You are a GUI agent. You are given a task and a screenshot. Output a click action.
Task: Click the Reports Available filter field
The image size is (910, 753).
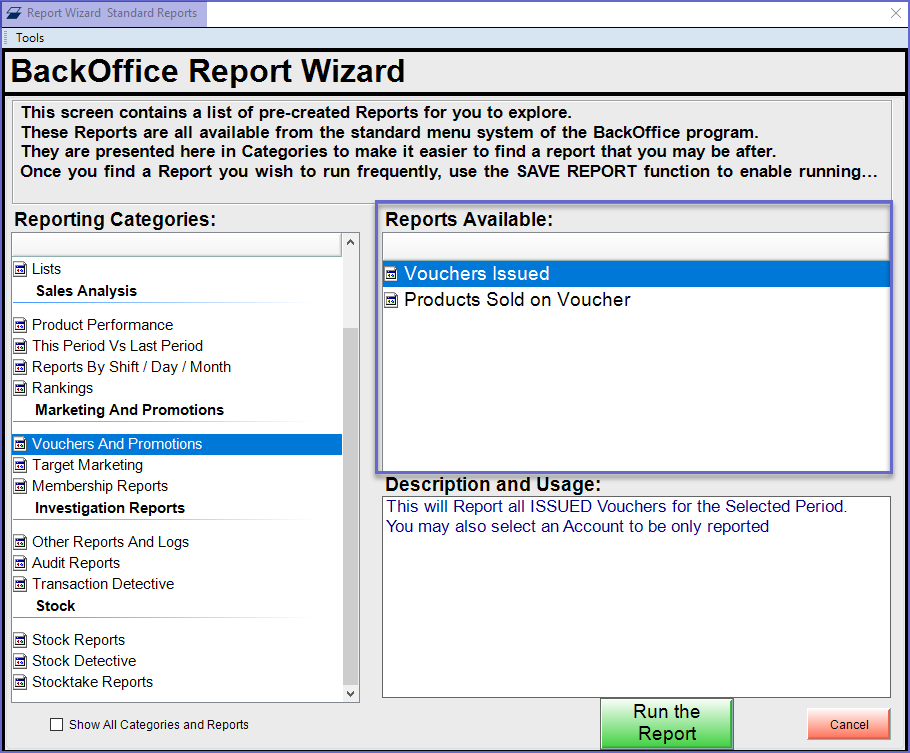click(x=636, y=246)
